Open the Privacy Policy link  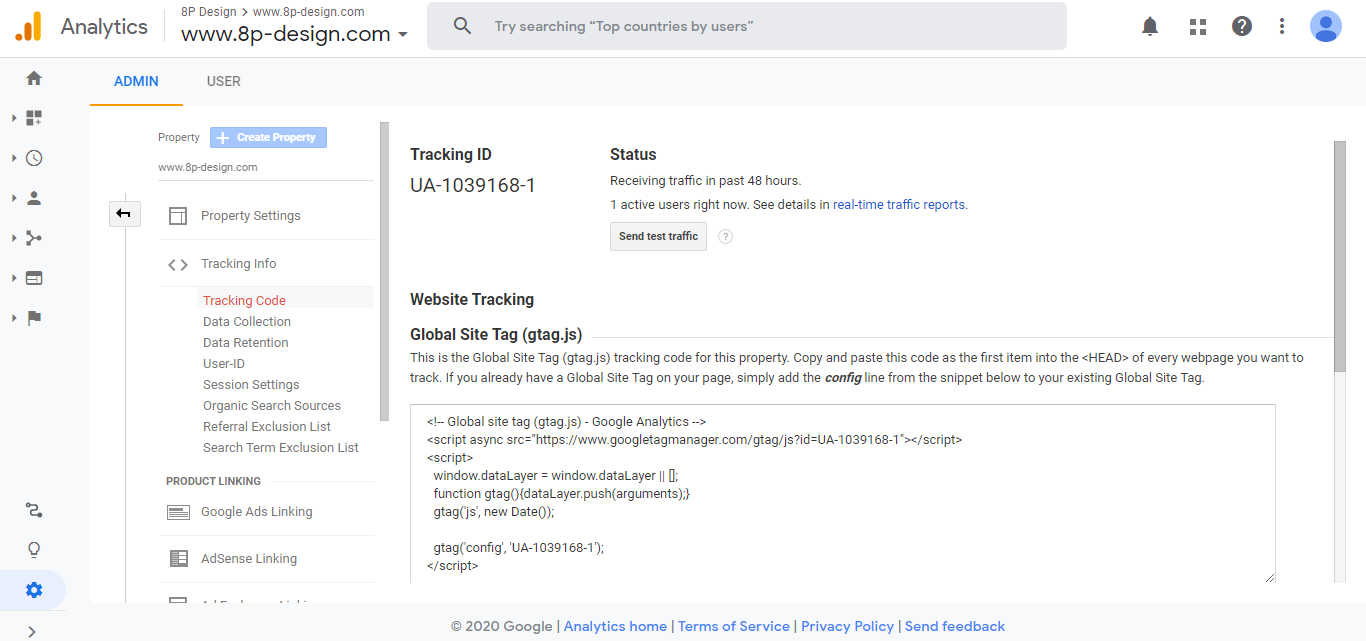tap(847, 627)
